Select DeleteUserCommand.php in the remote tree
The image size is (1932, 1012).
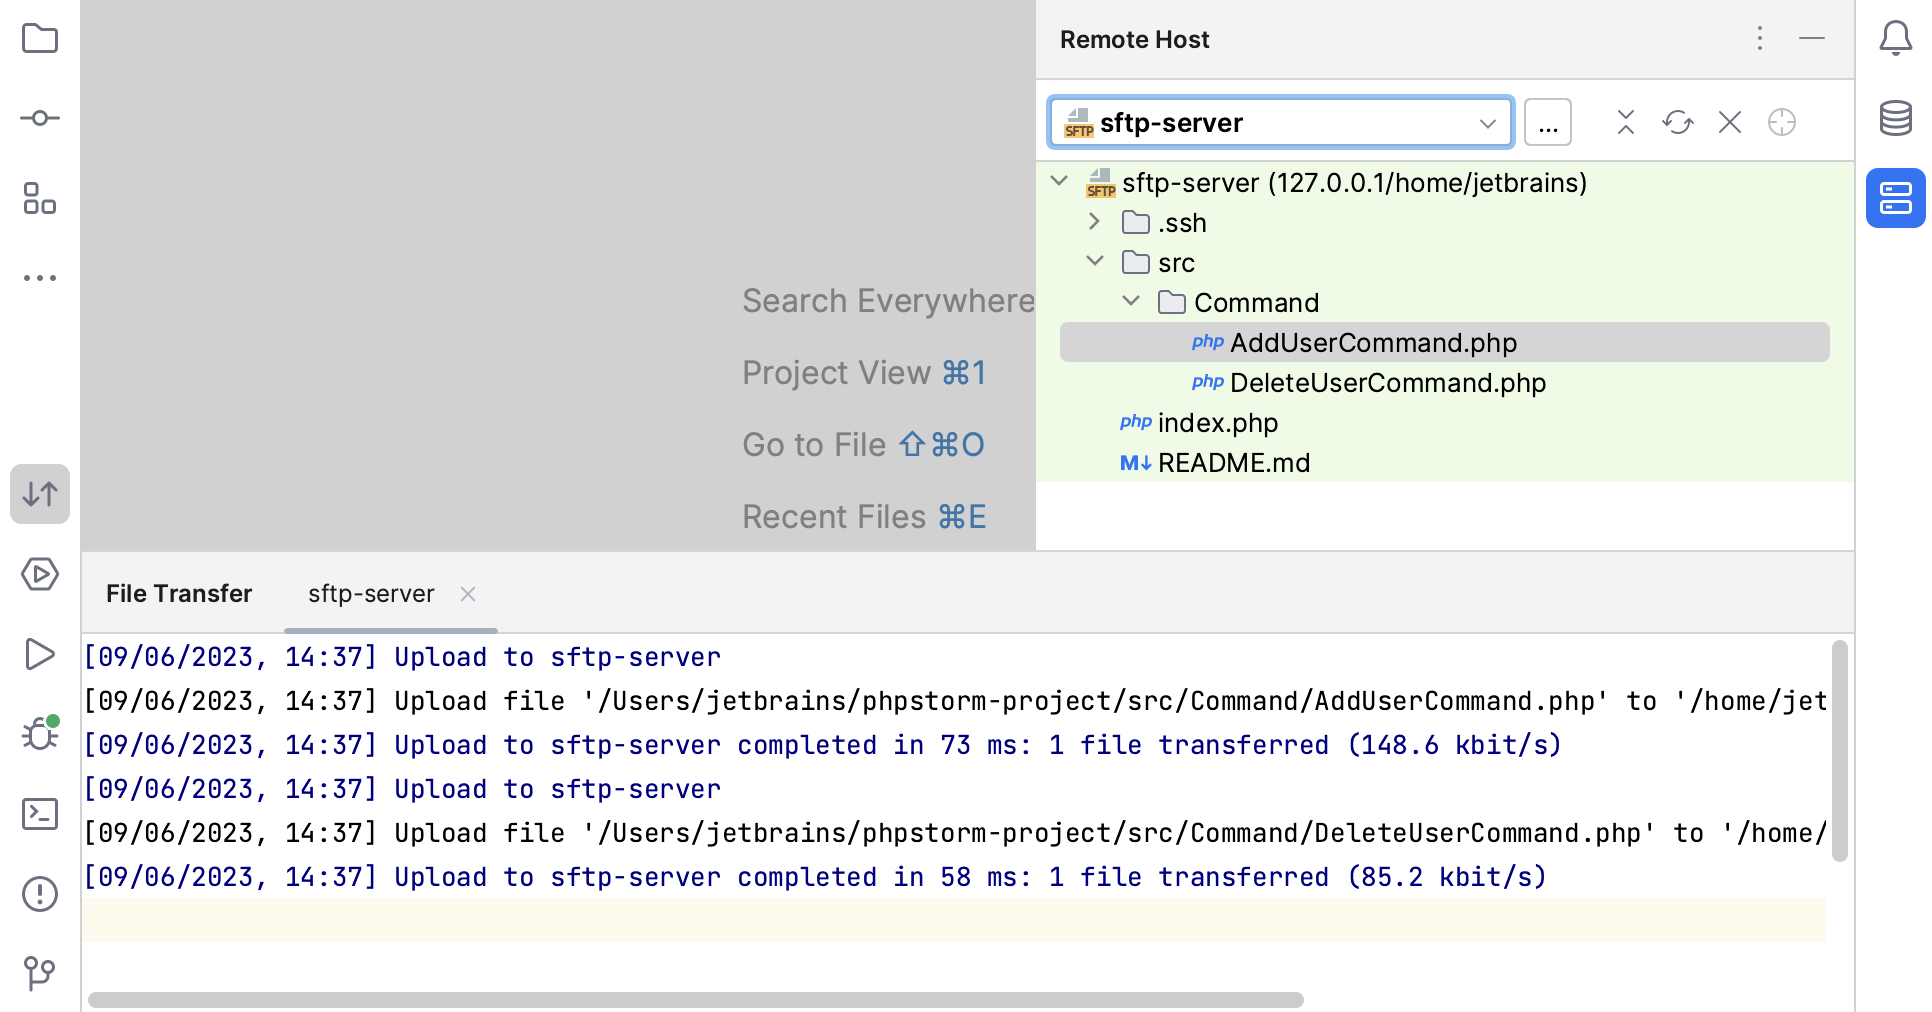point(1387,382)
